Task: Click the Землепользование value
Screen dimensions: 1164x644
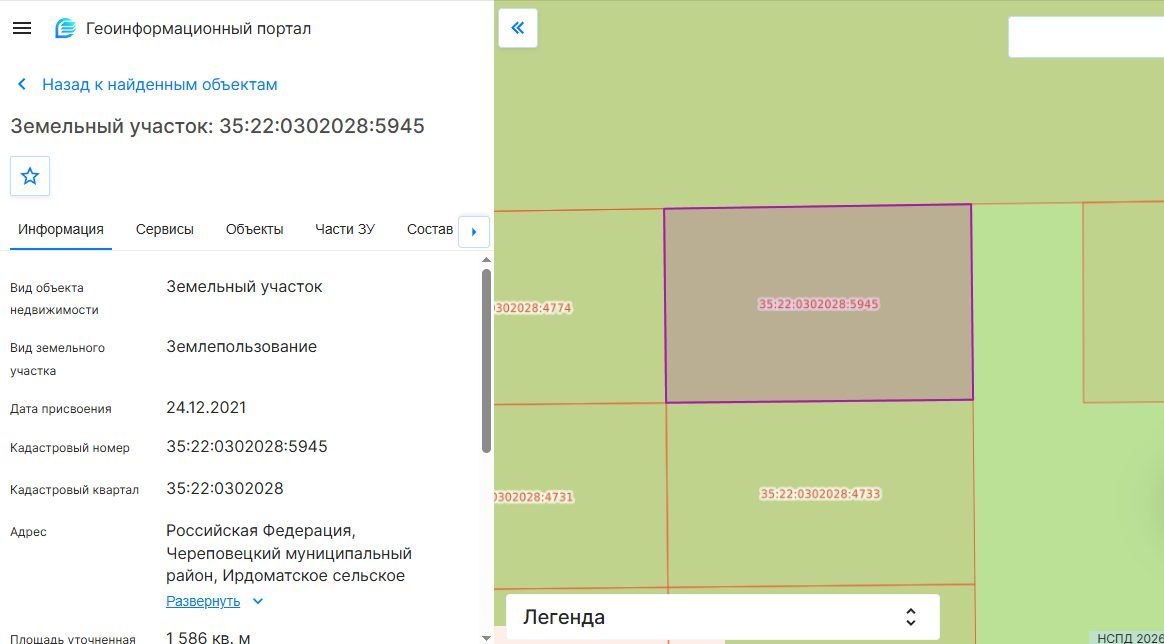Action: (x=241, y=346)
